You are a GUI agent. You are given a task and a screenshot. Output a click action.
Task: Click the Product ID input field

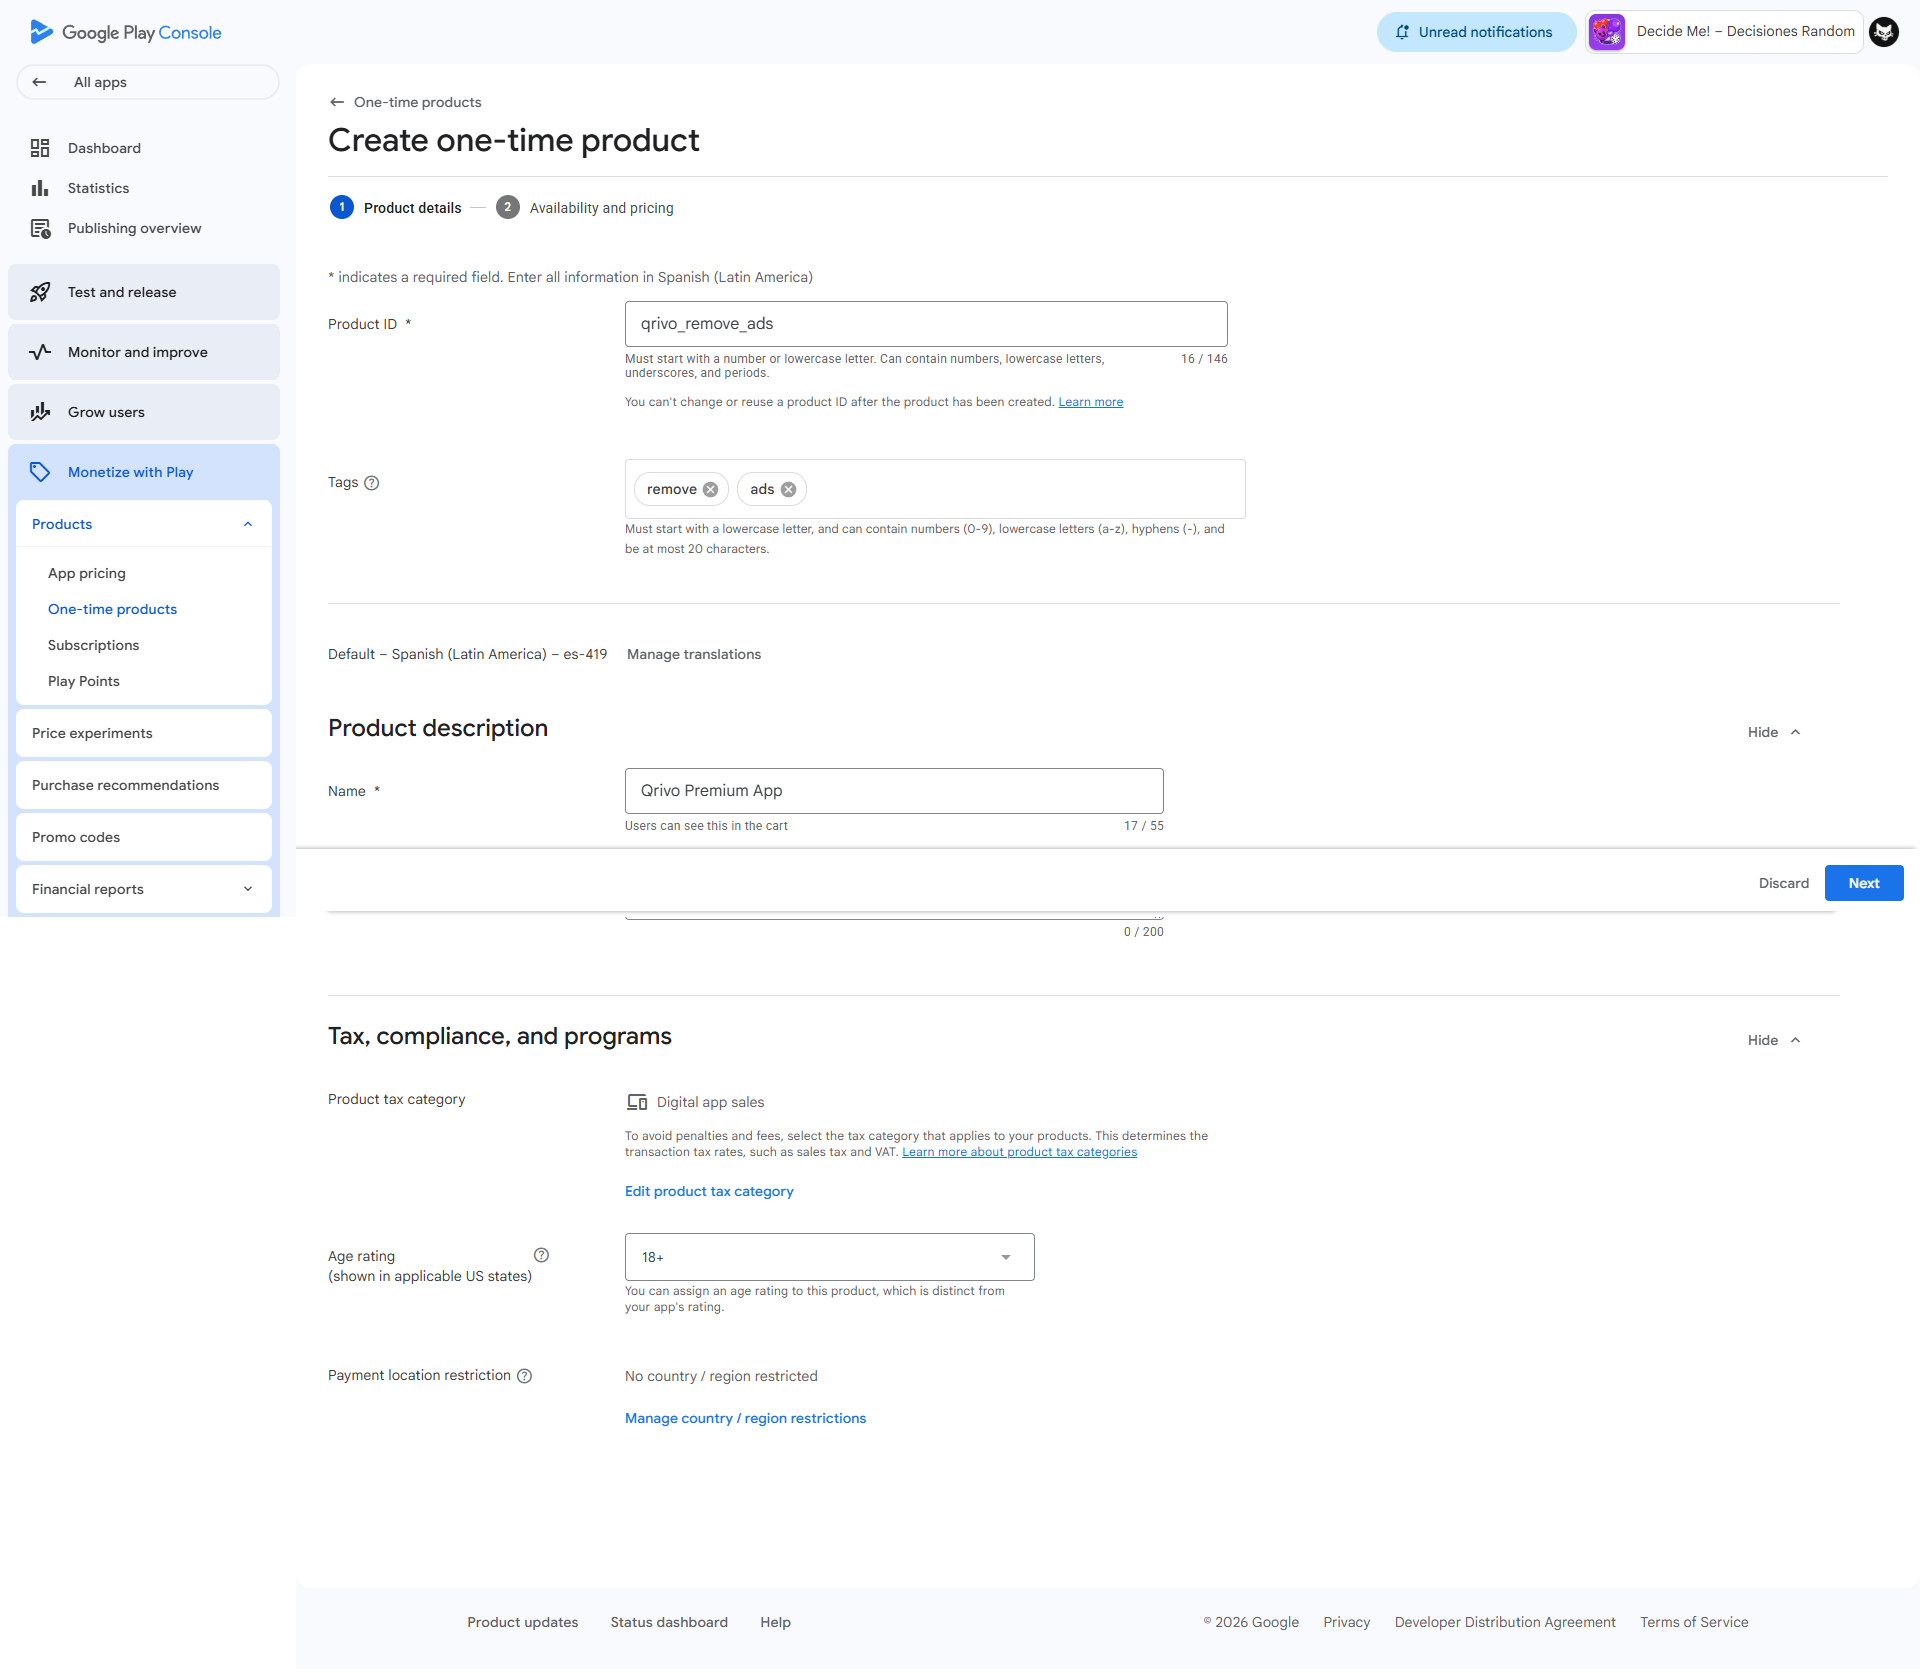[926, 324]
